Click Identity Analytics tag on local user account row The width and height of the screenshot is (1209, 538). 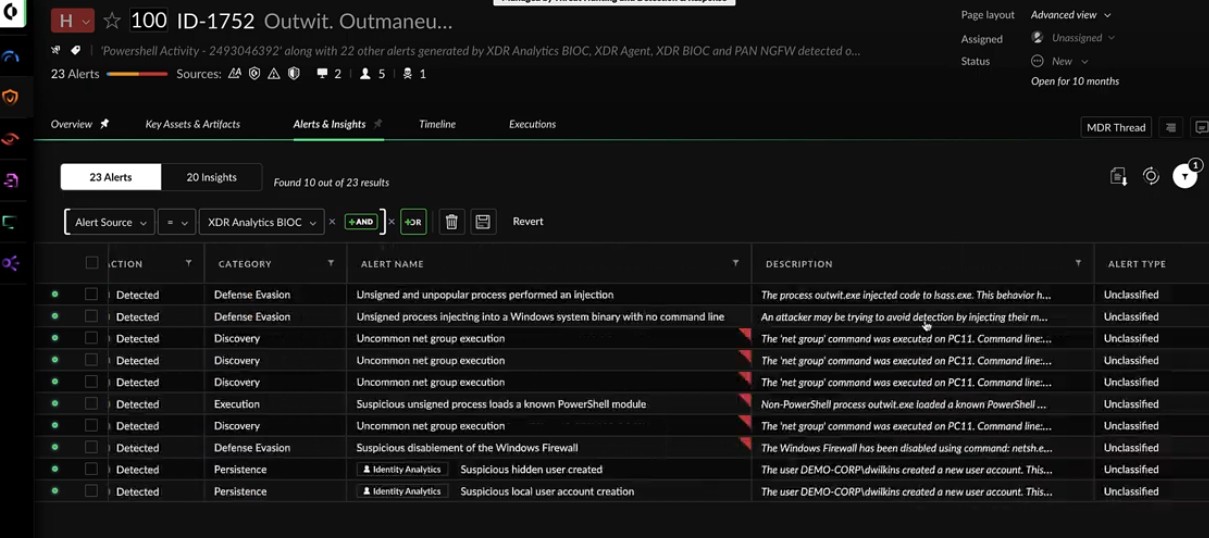click(x=403, y=491)
